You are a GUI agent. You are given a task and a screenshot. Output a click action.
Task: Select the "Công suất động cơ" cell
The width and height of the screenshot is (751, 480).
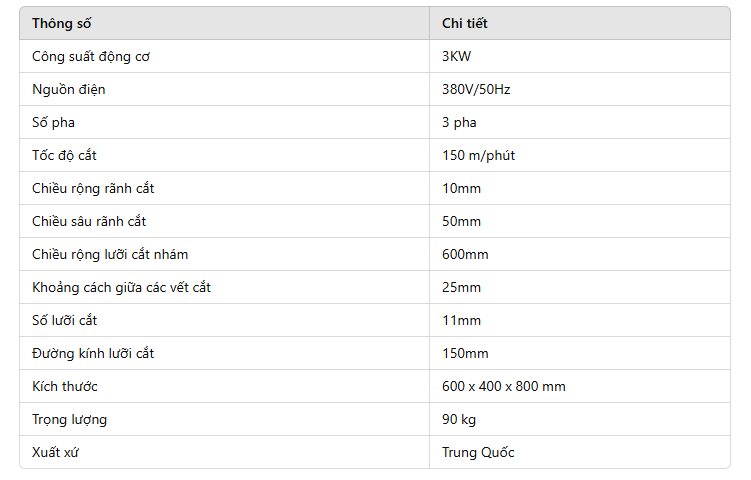click(x=91, y=56)
